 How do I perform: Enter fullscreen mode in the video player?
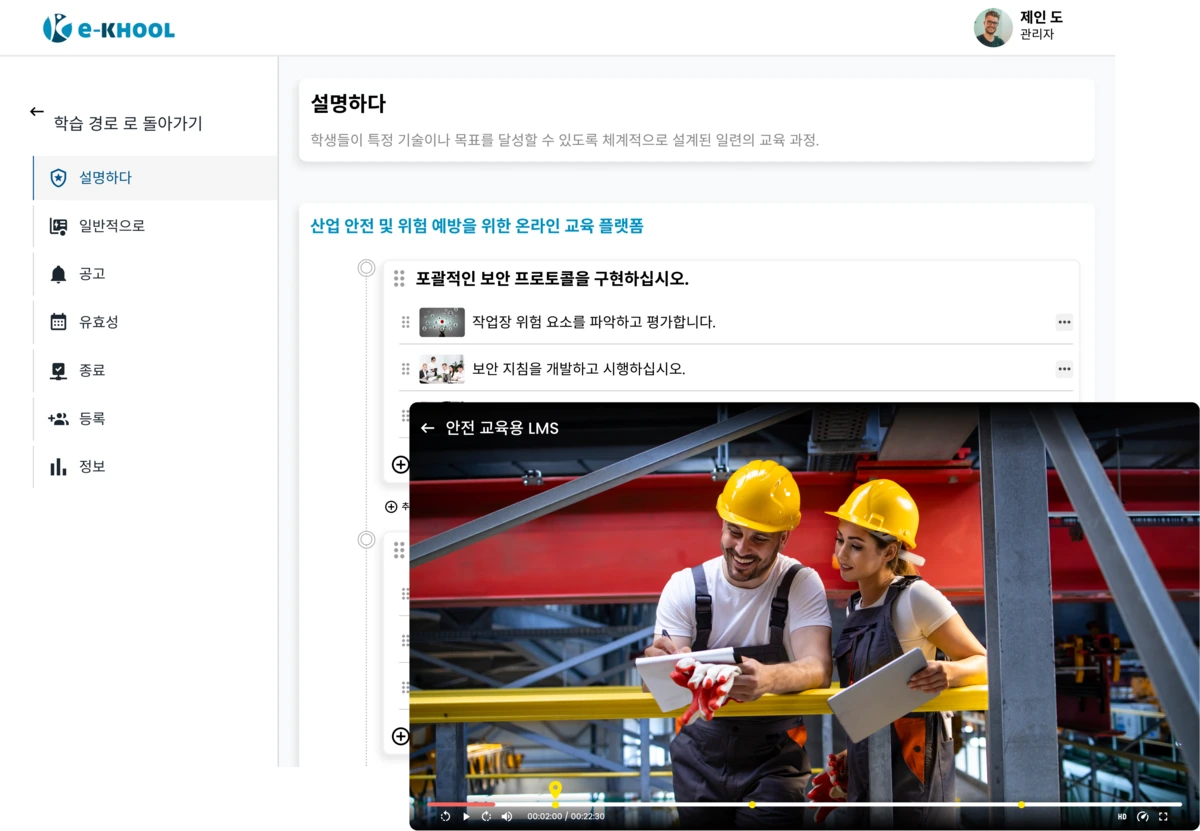pos(1163,816)
